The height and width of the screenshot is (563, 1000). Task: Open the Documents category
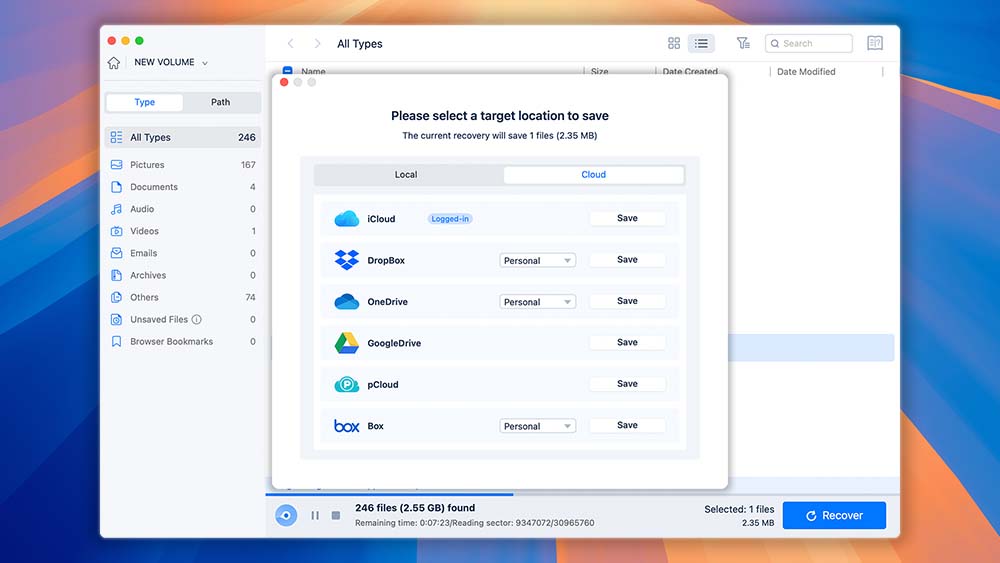[x=182, y=187]
